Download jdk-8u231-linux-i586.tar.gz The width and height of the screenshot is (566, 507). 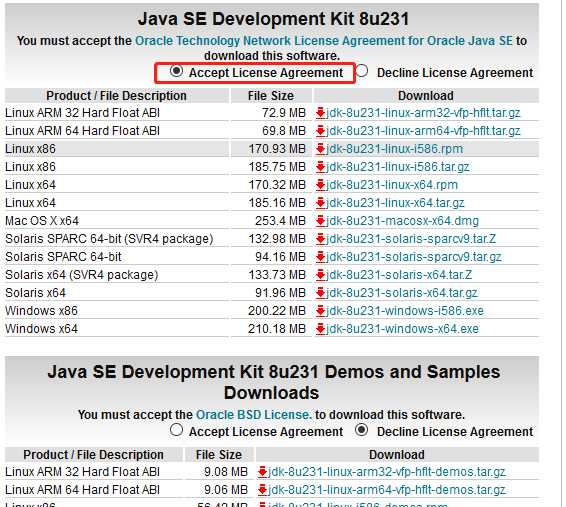[398, 167]
